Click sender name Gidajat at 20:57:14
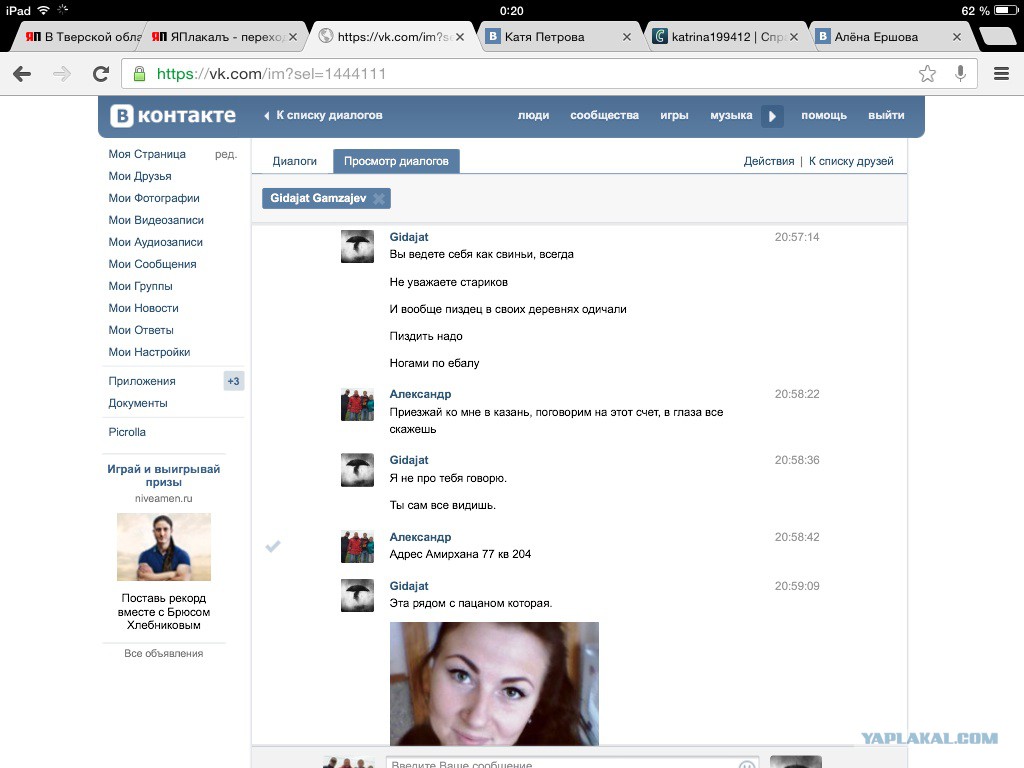This screenshot has height=768, width=1024. (x=409, y=237)
